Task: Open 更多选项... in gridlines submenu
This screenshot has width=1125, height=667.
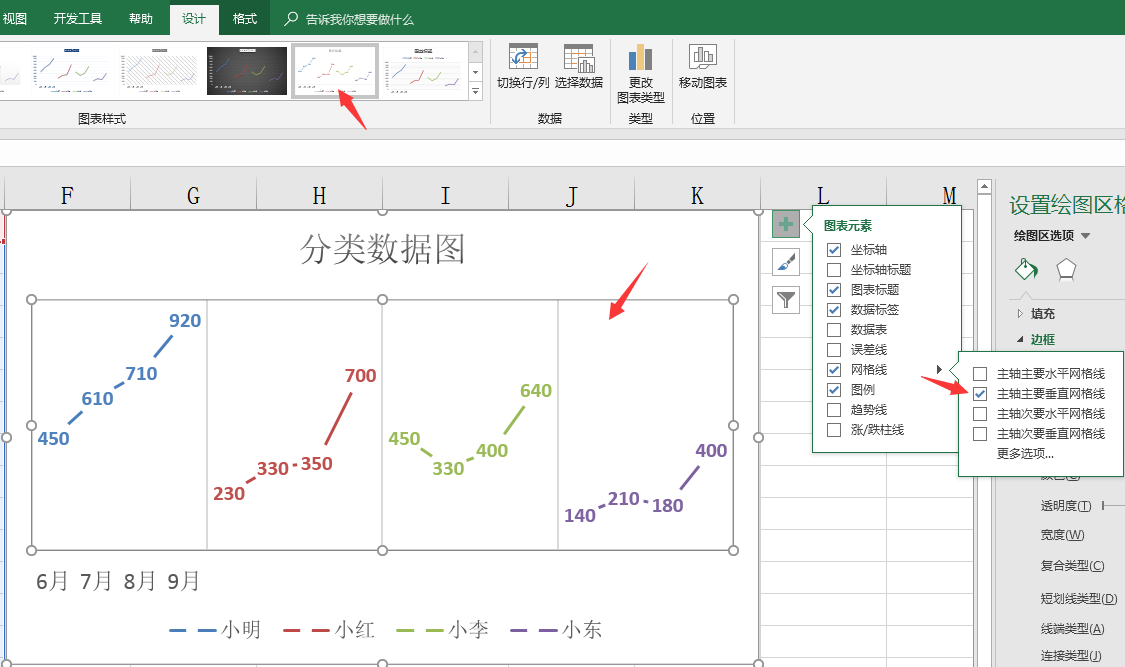Action: pyautogui.click(x=1025, y=453)
